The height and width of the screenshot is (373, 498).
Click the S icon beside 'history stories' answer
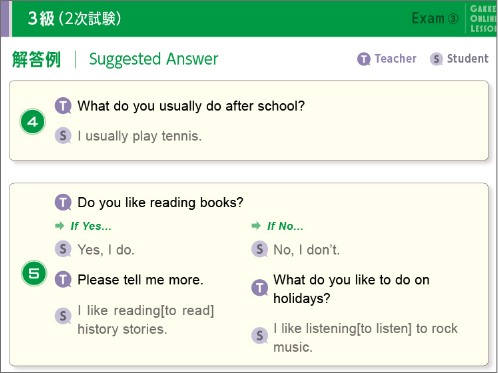63,316
